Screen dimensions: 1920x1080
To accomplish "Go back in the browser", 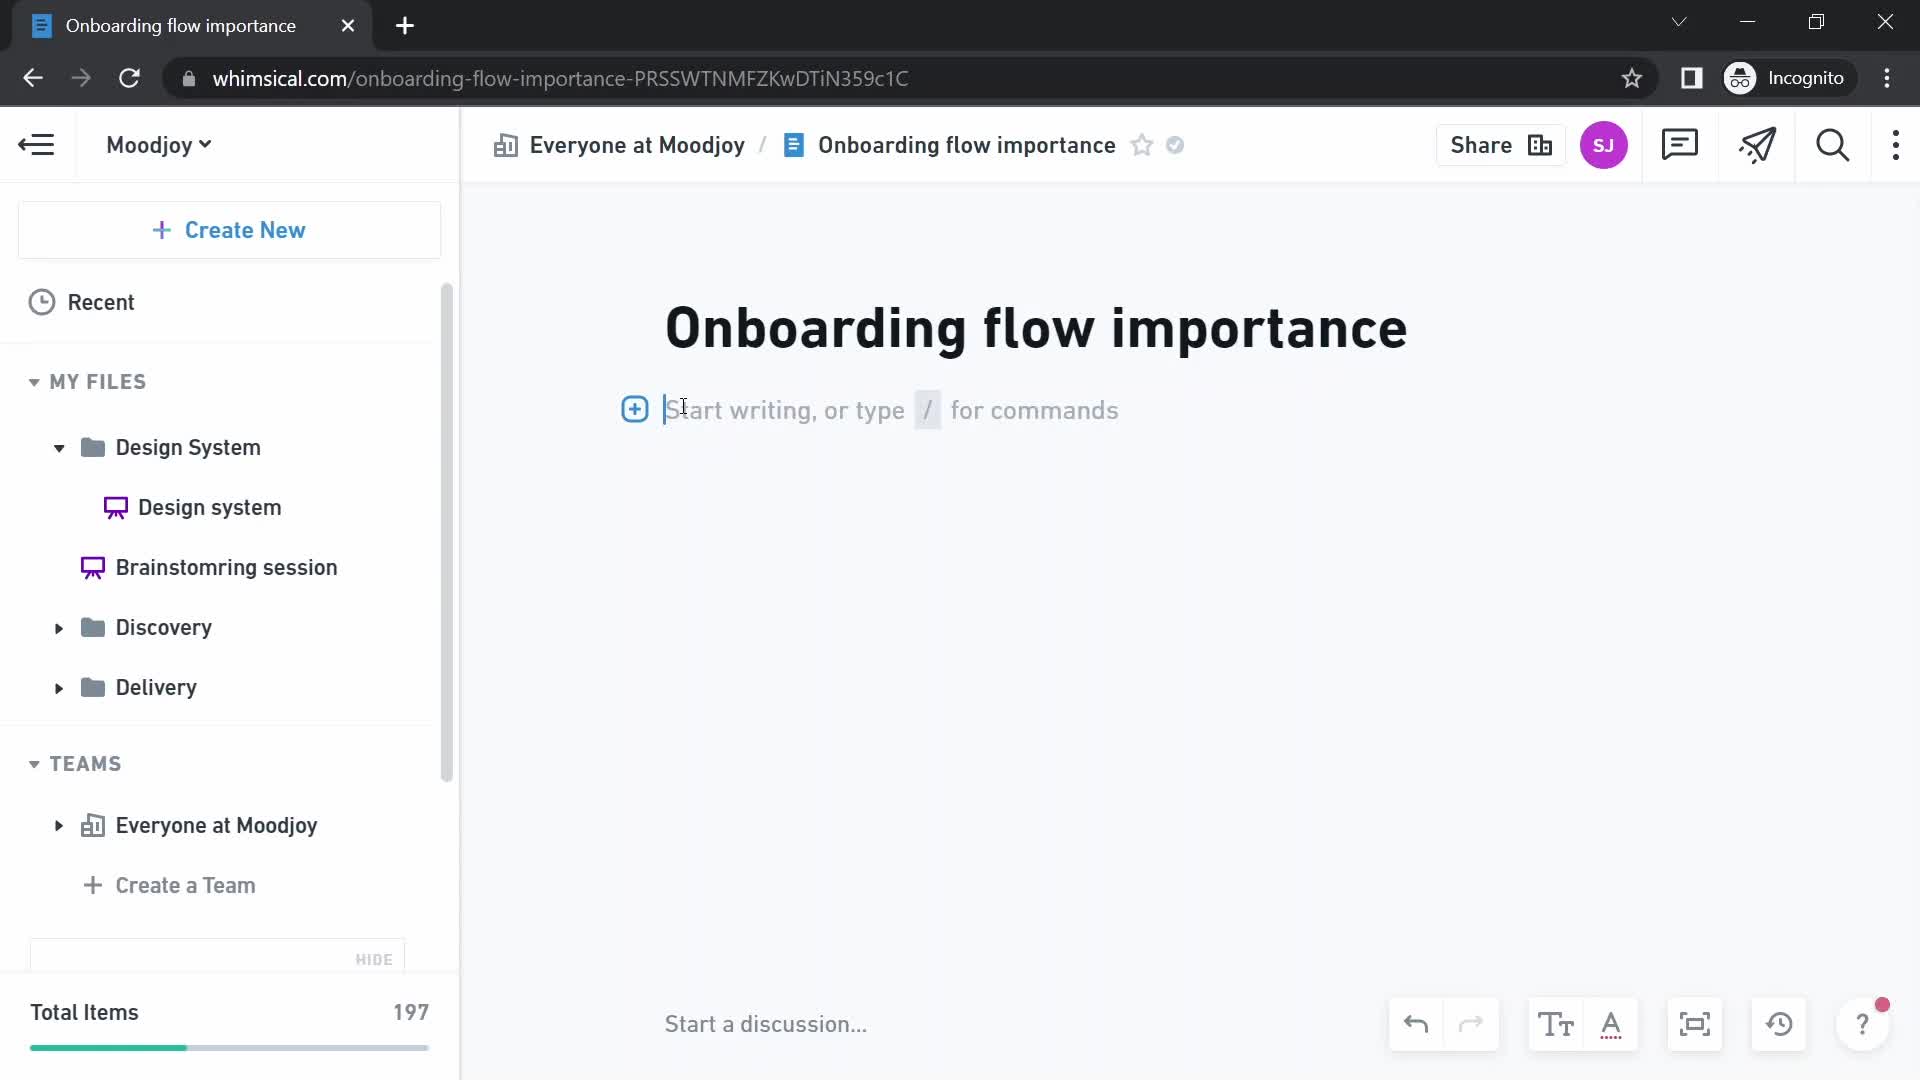I will click(x=33, y=78).
